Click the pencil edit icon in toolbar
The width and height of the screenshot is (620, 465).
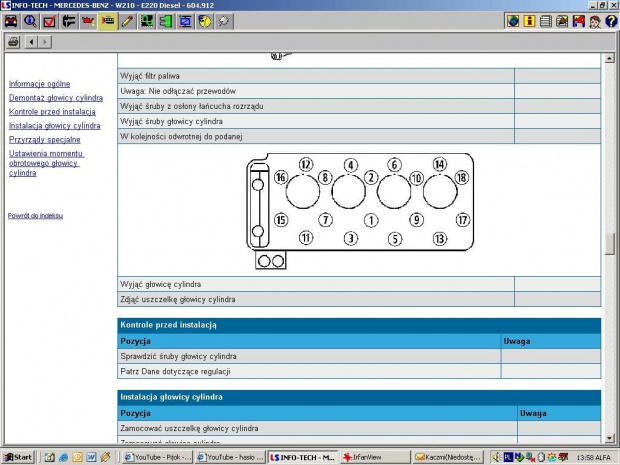[x=127, y=21]
